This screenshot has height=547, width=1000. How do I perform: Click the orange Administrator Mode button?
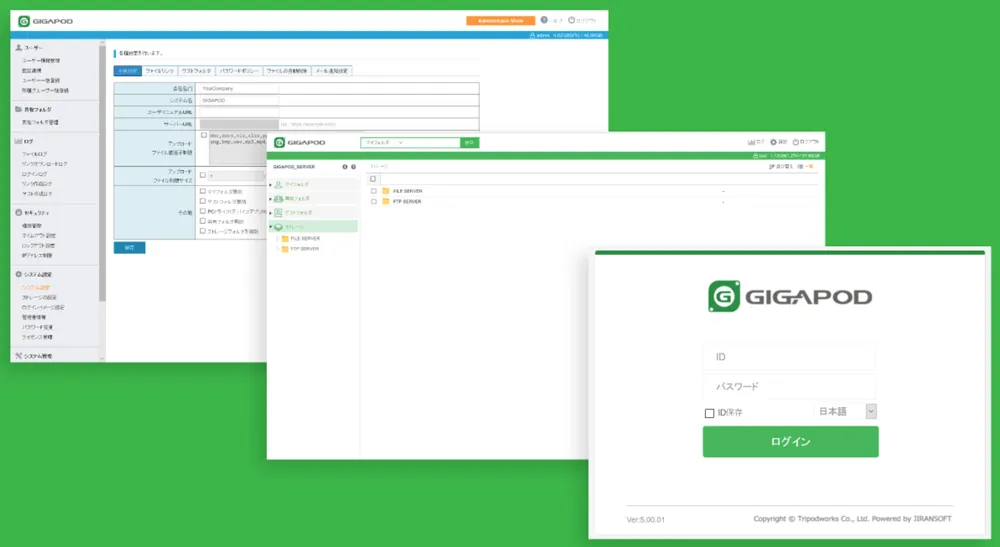(500, 20)
